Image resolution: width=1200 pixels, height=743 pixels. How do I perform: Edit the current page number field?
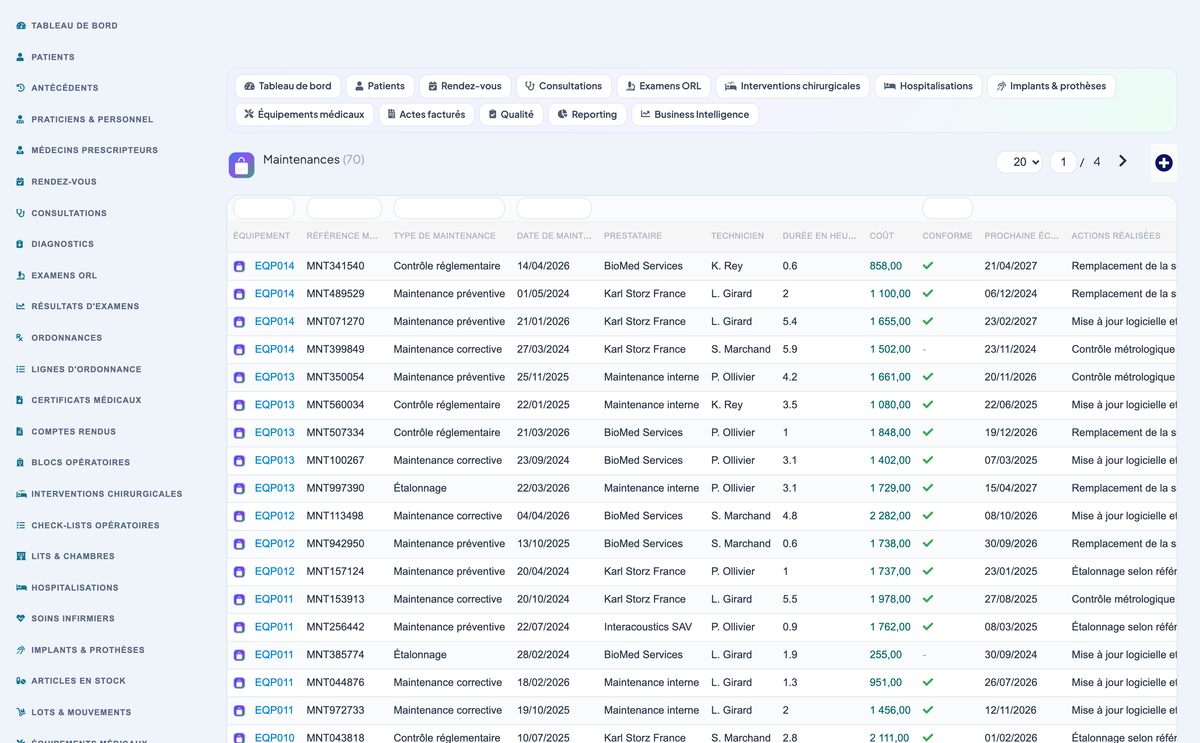click(x=1063, y=162)
